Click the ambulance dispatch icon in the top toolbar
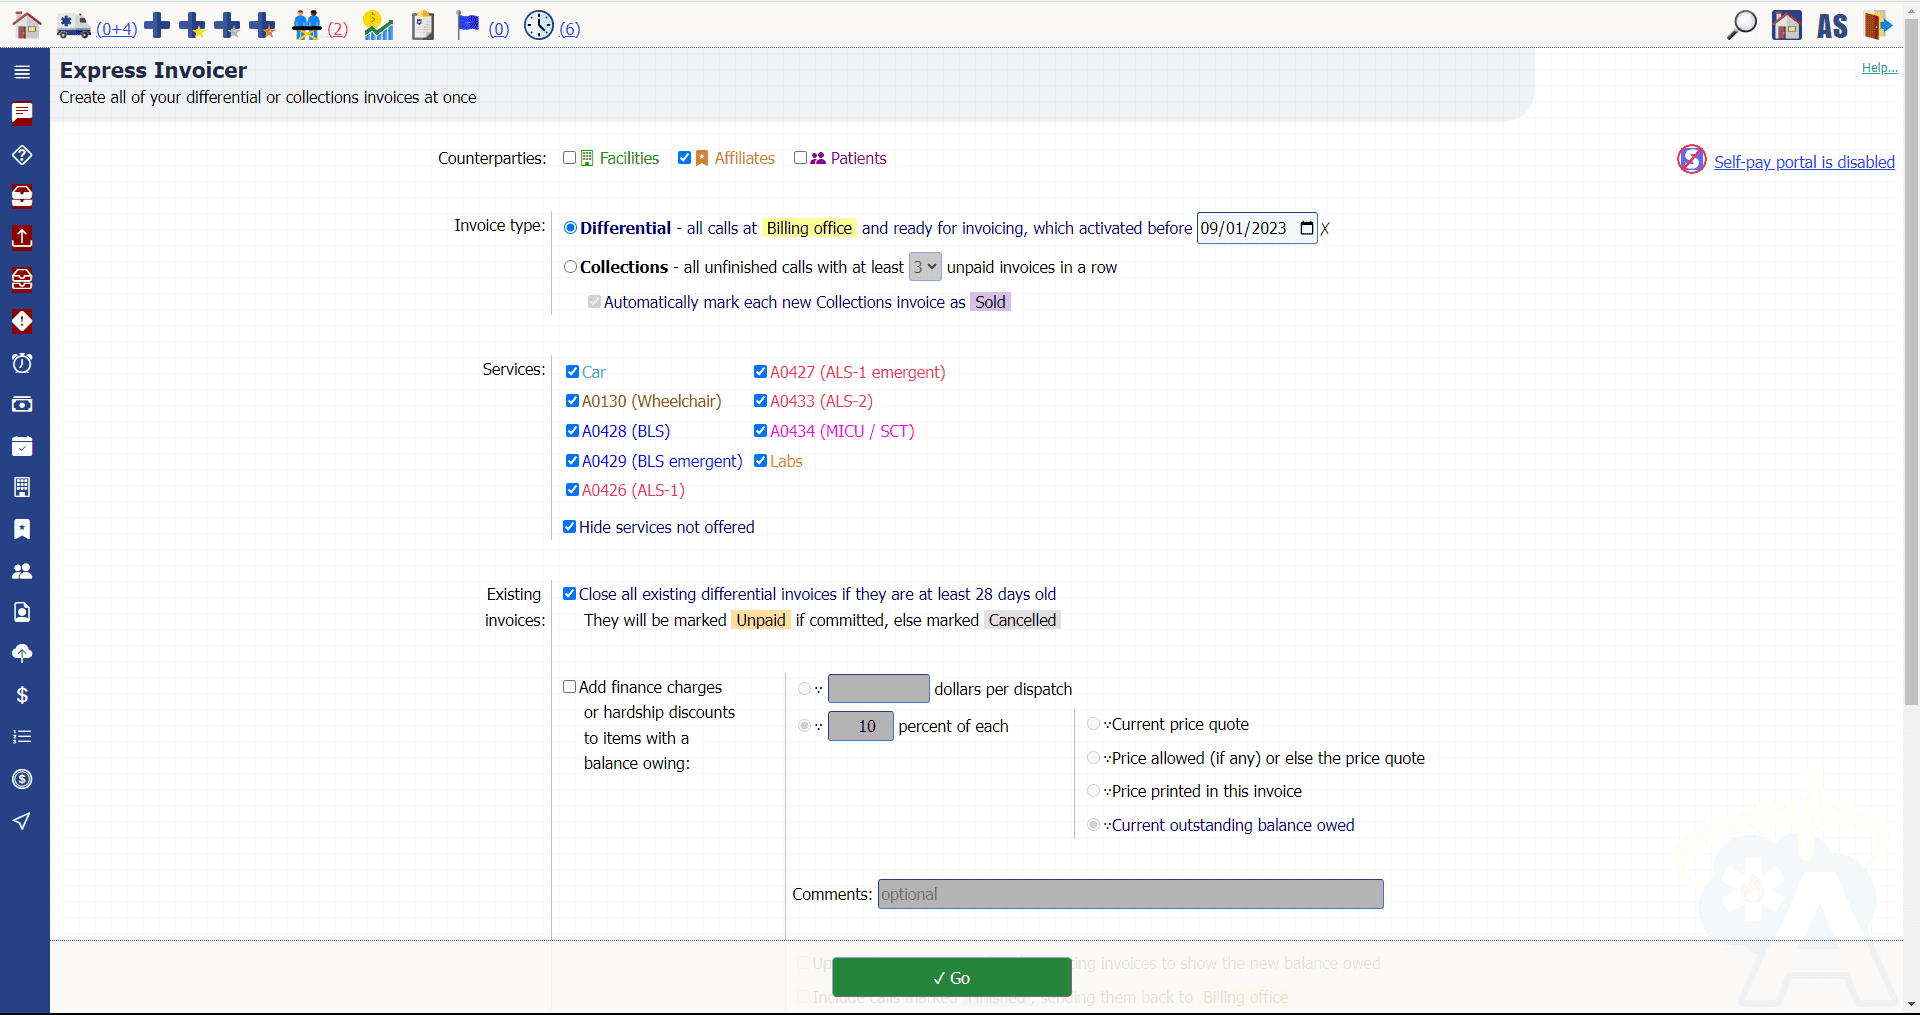Viewport: 1920px width, 1015px height. 73,26
